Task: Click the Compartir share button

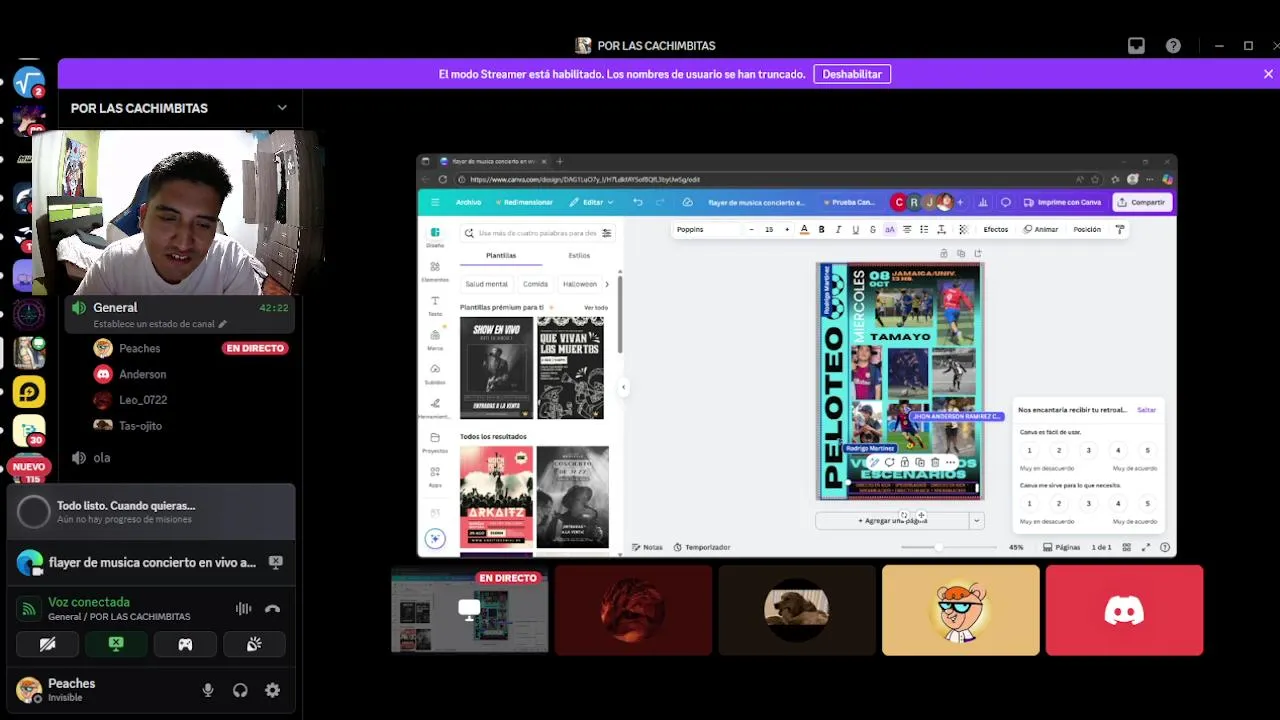Action: (1141, 202)
